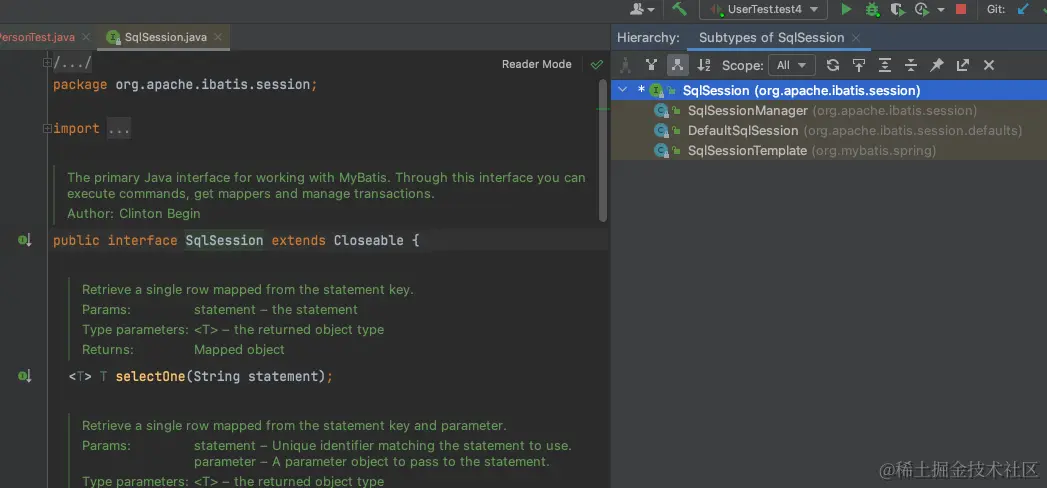The image size is (1047, 488).
Task: Click the SqlSession interface name in code
Action: pos(224,240)
